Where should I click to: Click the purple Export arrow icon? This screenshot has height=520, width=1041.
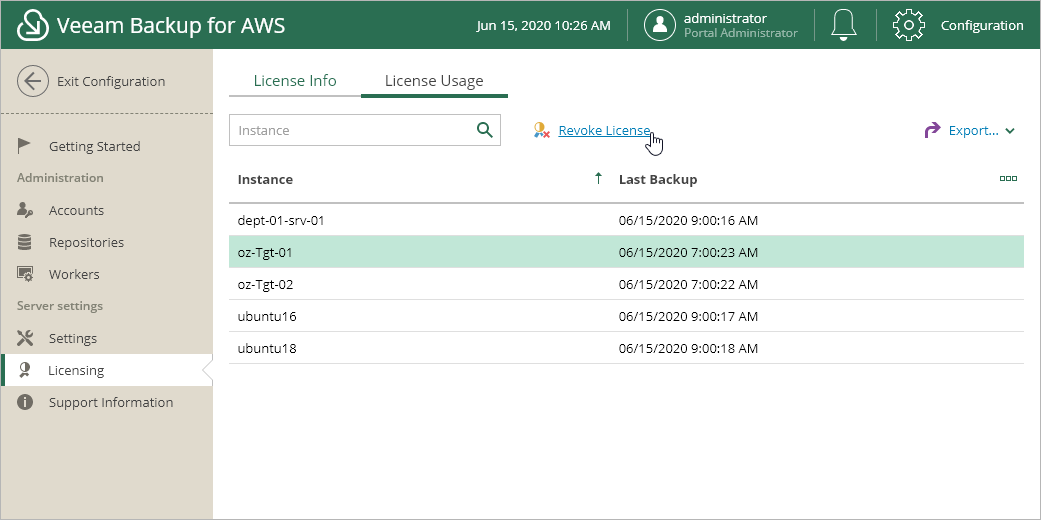click(x=932, y=130)
